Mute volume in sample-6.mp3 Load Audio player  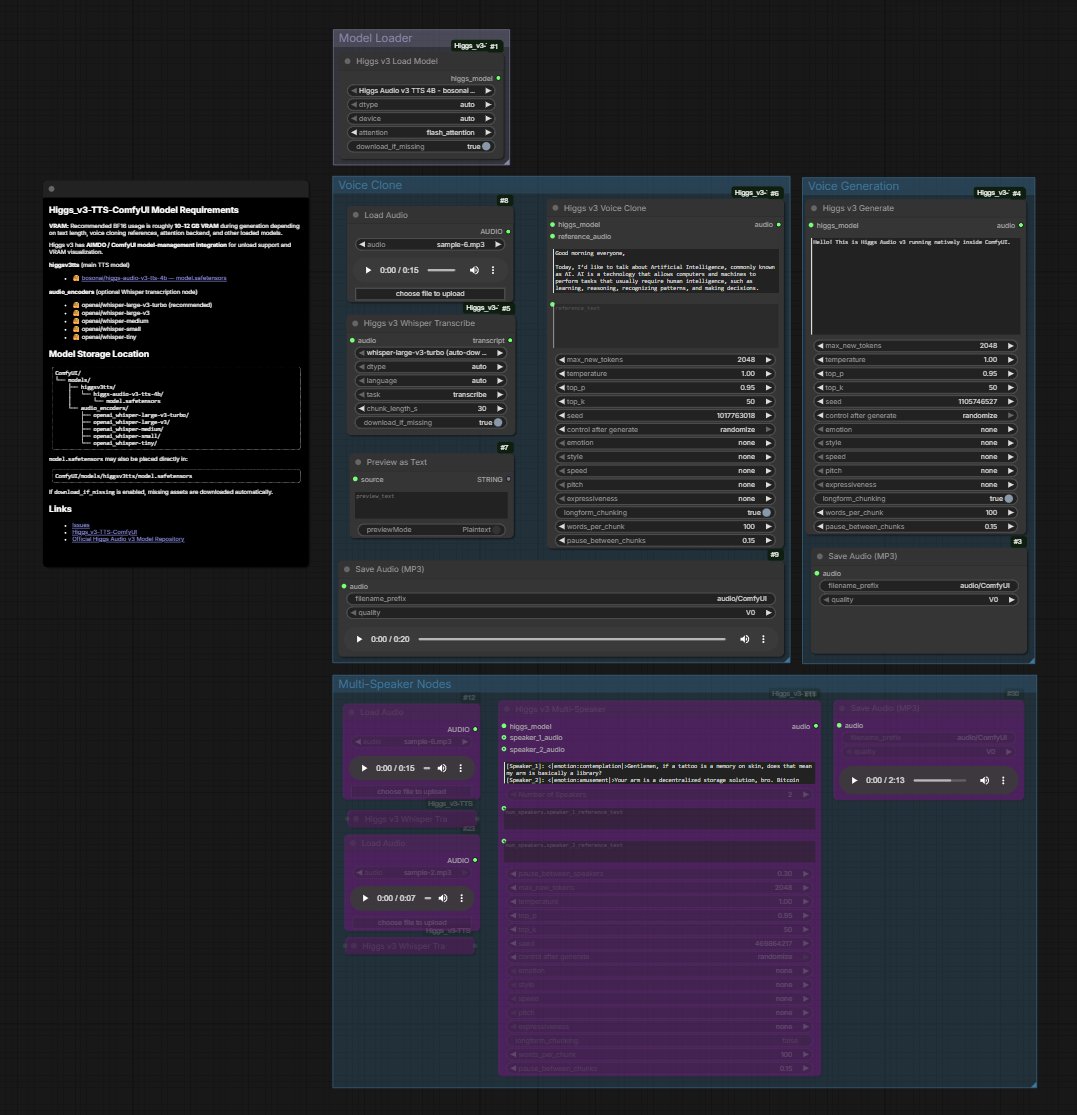click(474, 270)
